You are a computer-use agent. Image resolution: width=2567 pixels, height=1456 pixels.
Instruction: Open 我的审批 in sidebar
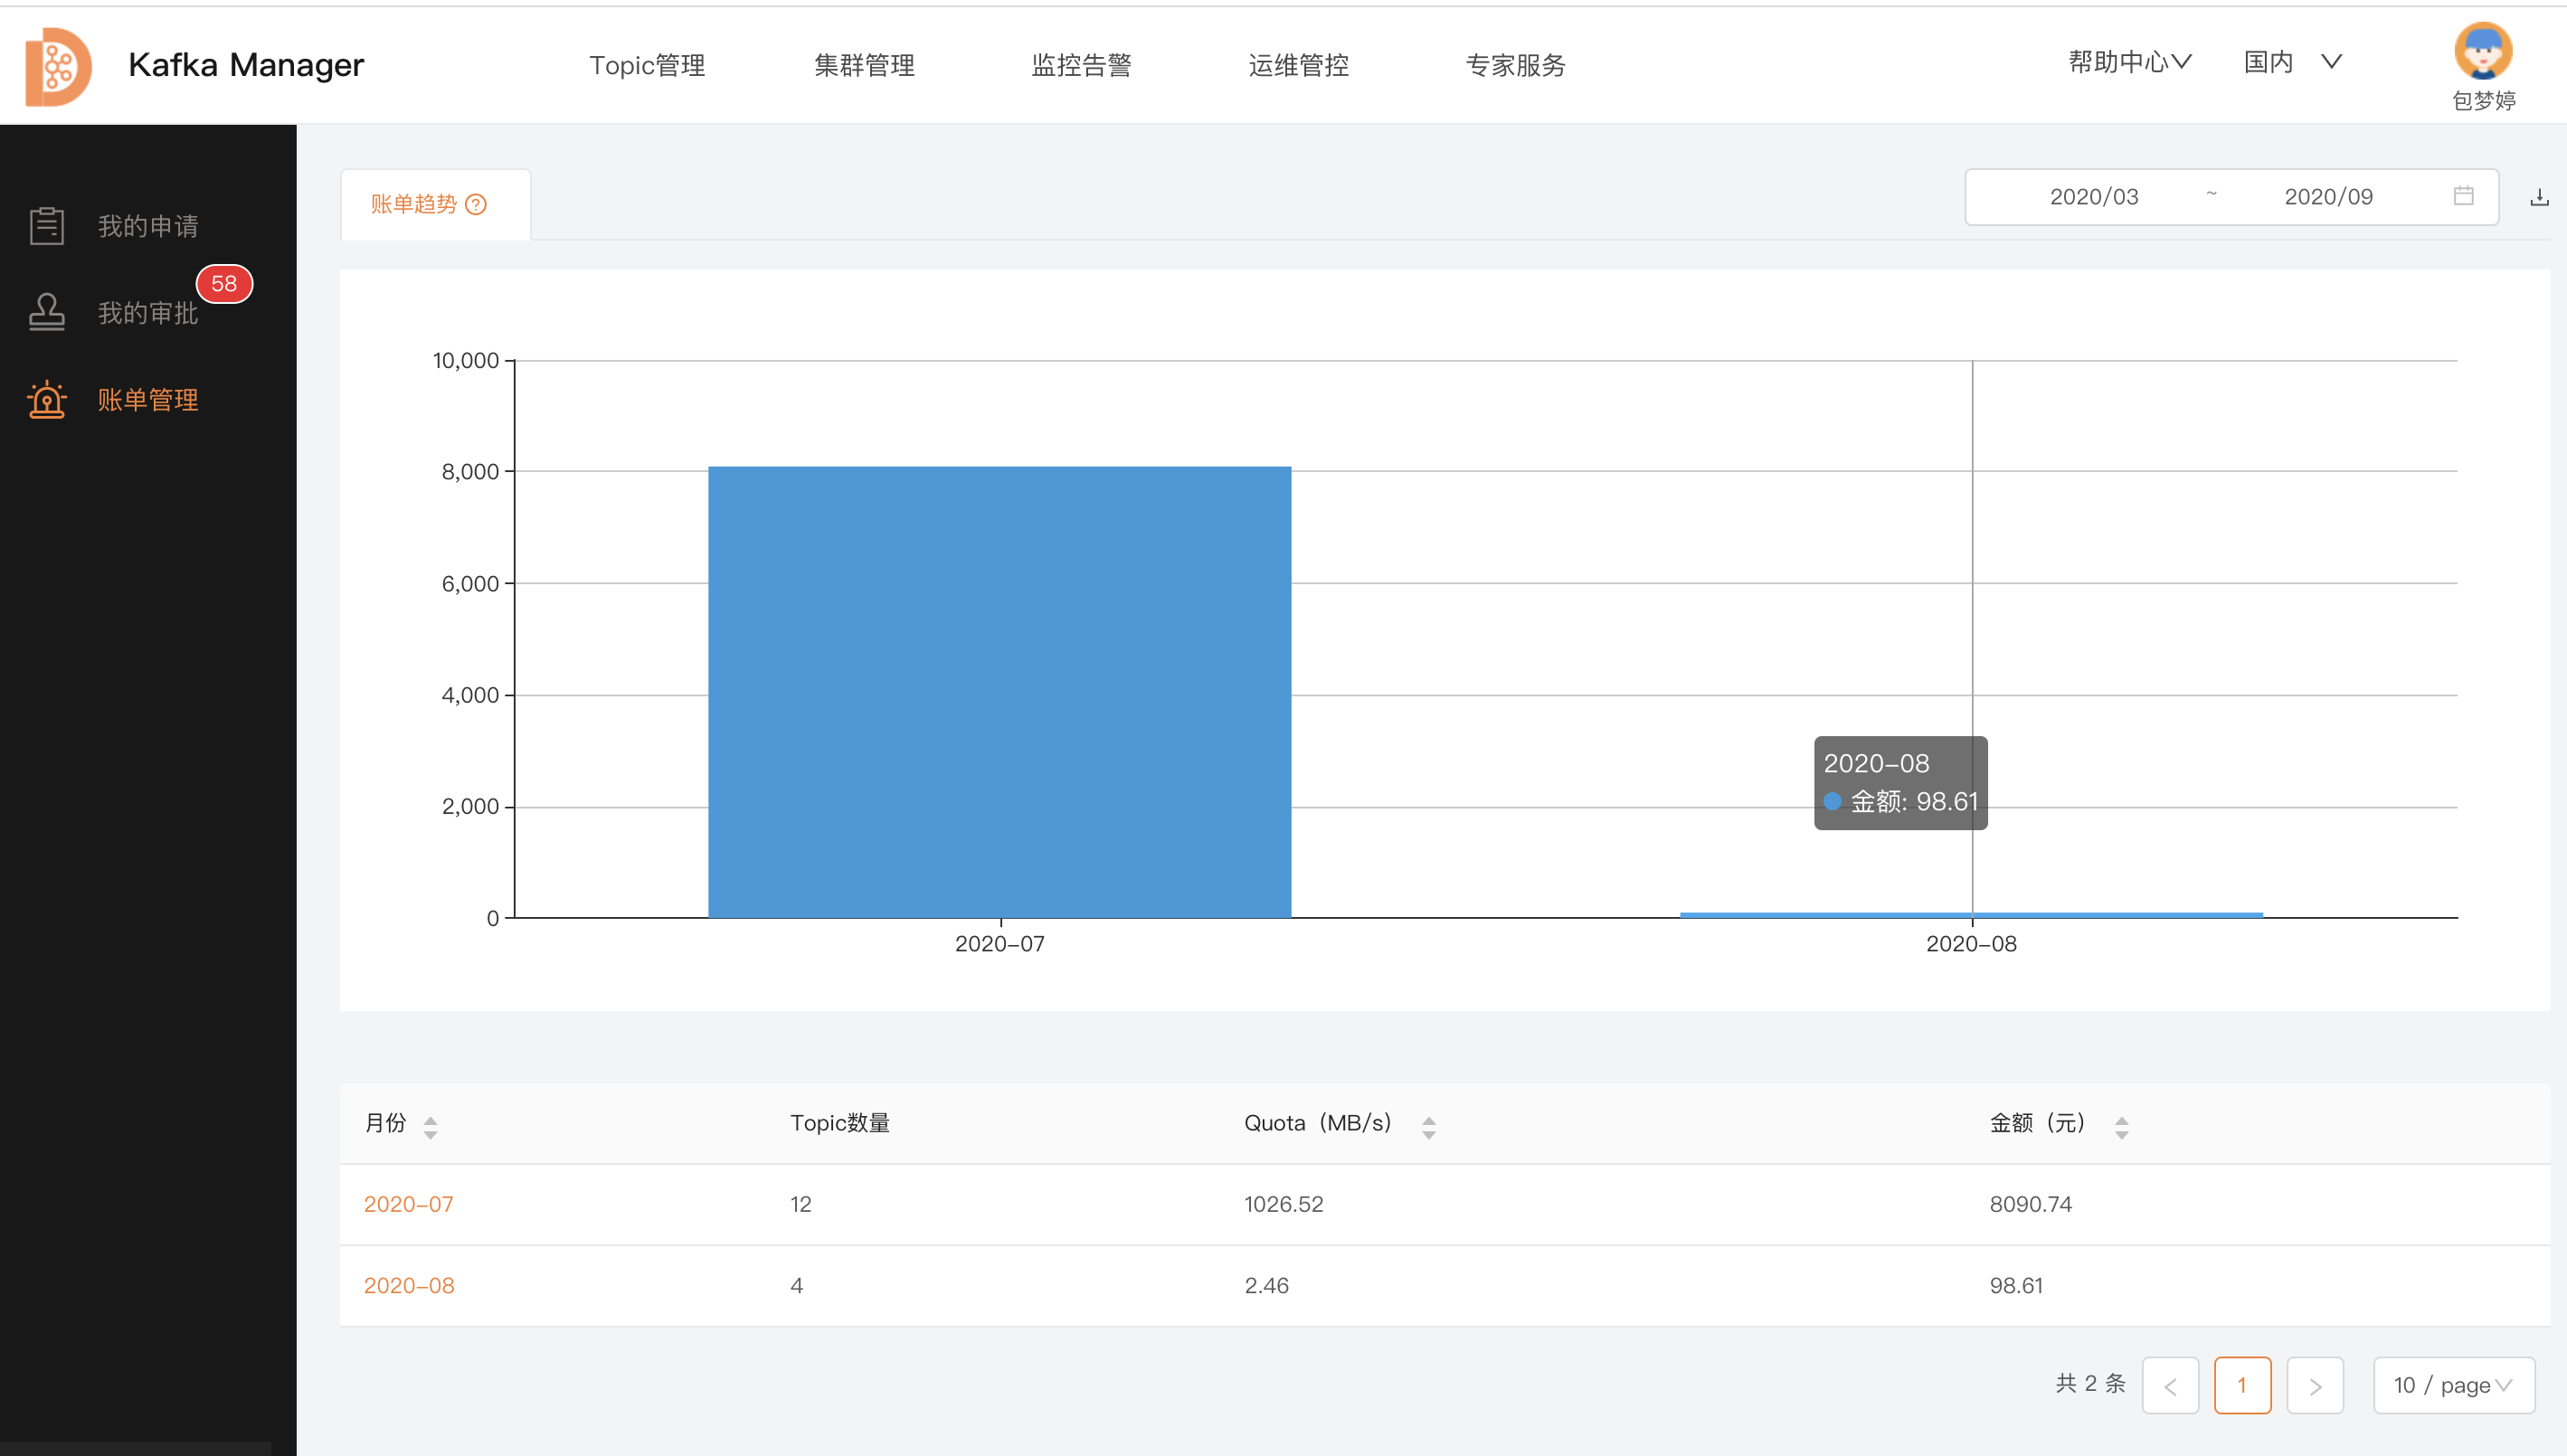(x=147, y=313)
